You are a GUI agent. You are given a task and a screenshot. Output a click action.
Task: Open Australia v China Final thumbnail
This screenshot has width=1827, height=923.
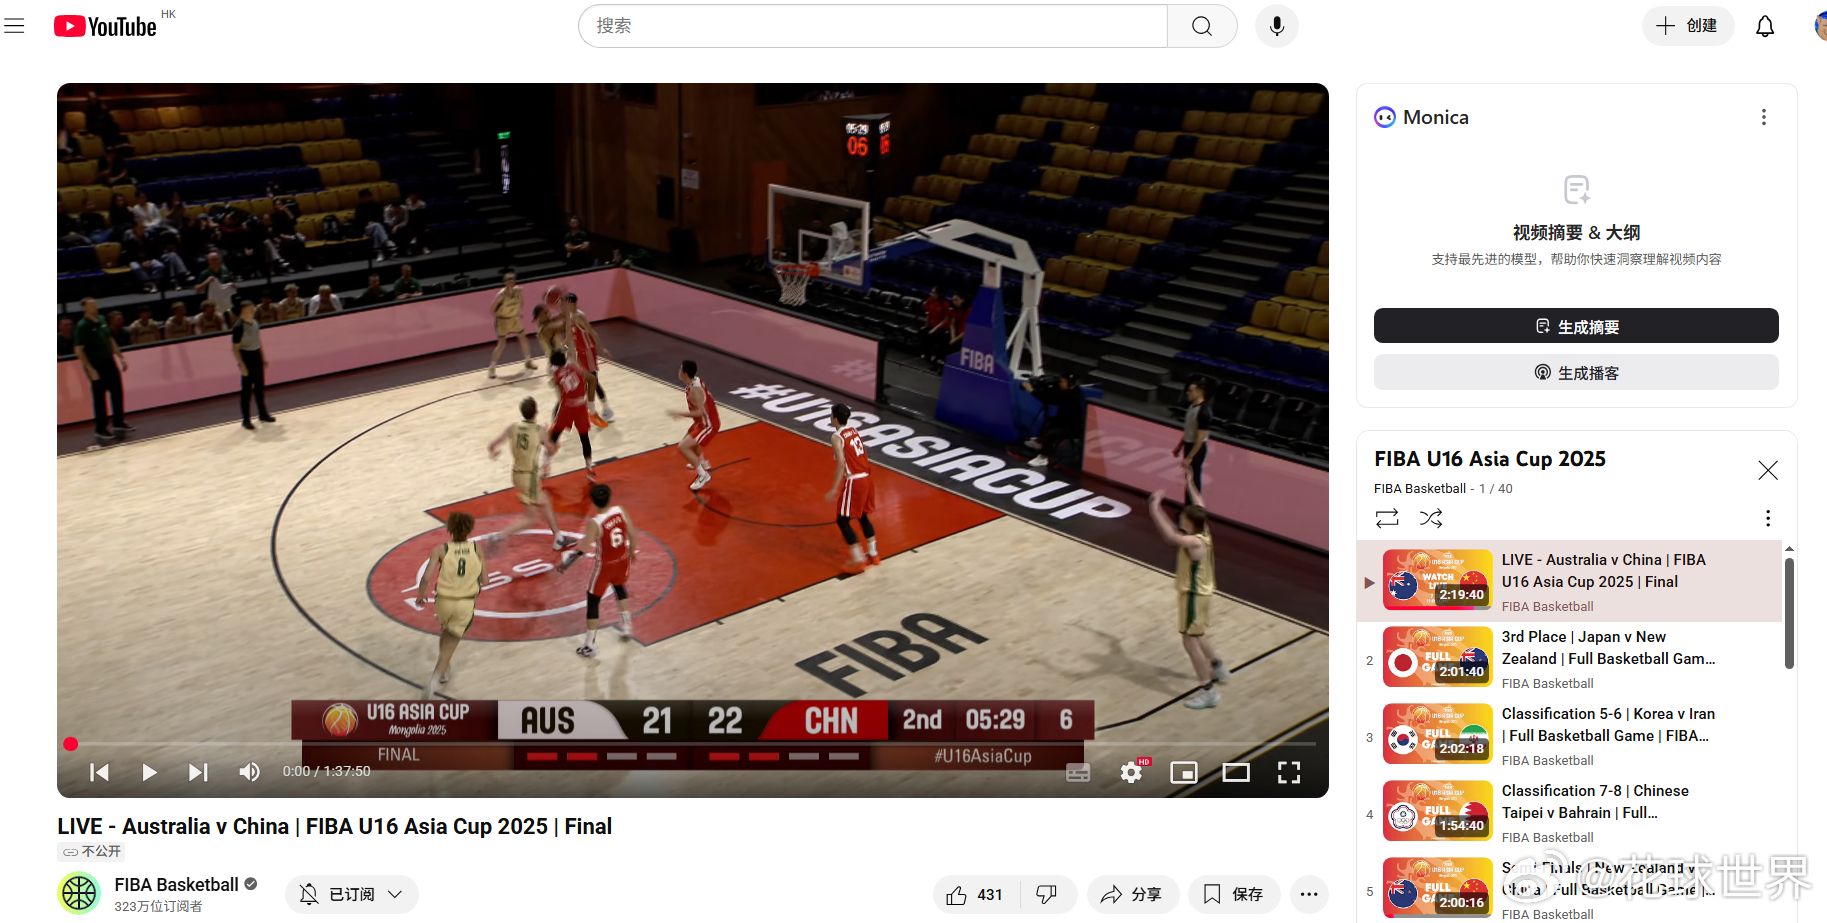1437,580
